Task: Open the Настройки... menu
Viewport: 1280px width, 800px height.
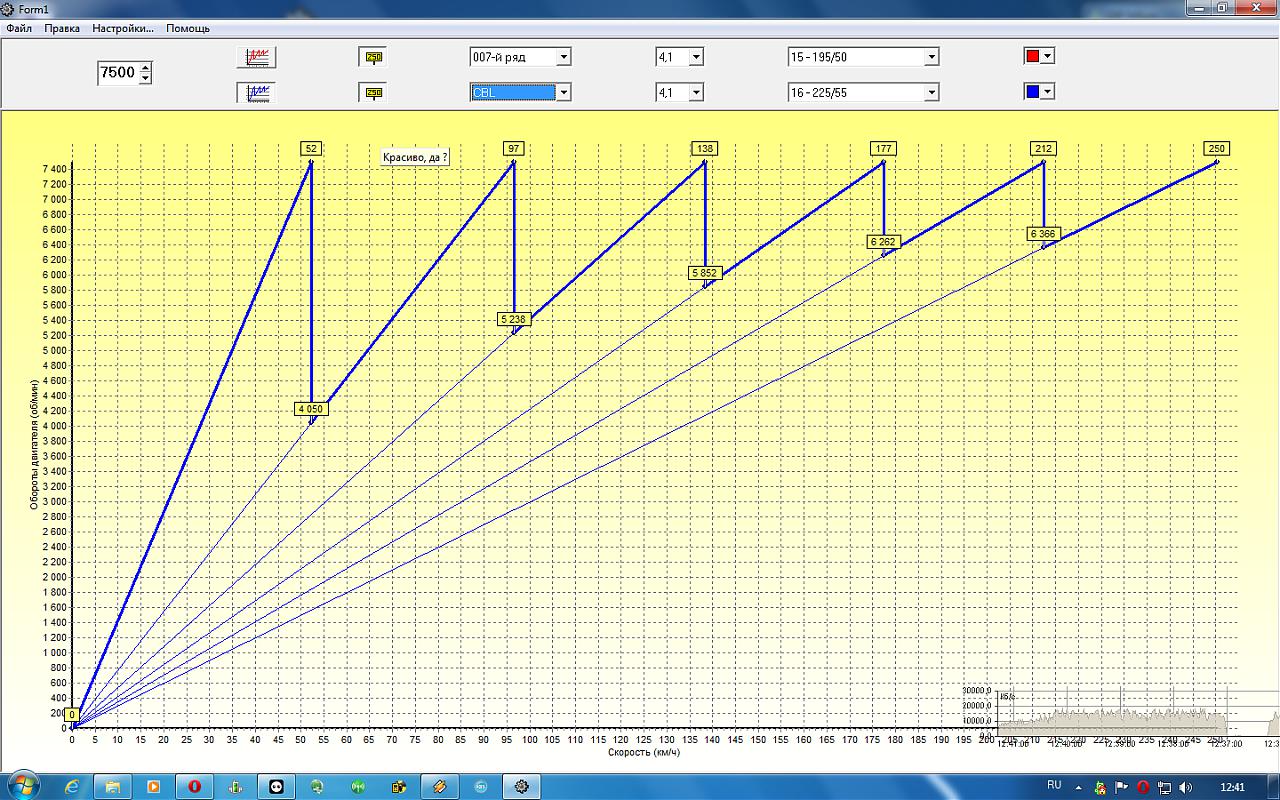Action: click(x=123, y=29)
